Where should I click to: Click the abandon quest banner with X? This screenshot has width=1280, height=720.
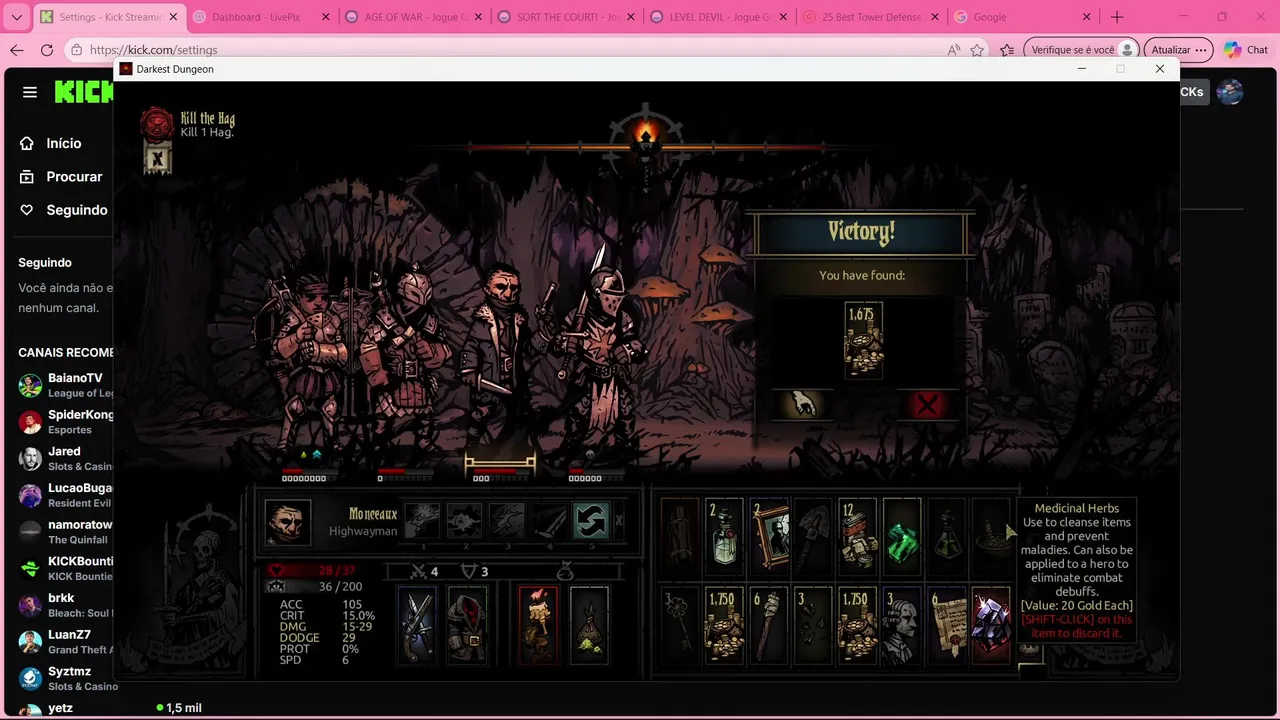[x=157, y=158]
